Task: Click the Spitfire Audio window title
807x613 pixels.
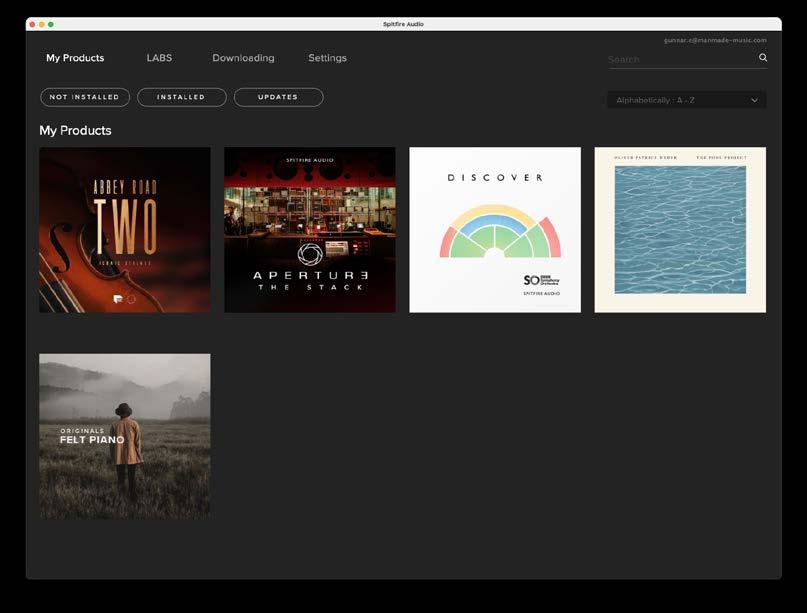Action: point(403,24)
